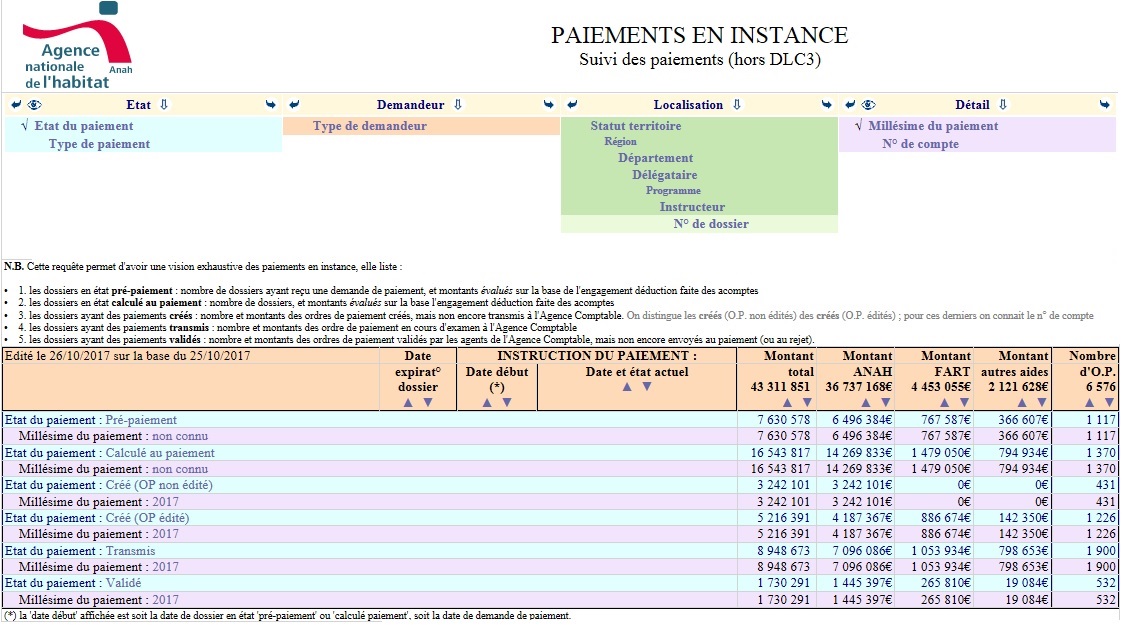The width and height of the screenshot is (1126, 625).
Task: Open the Créé (OP non édité) row
Action: 559,485
